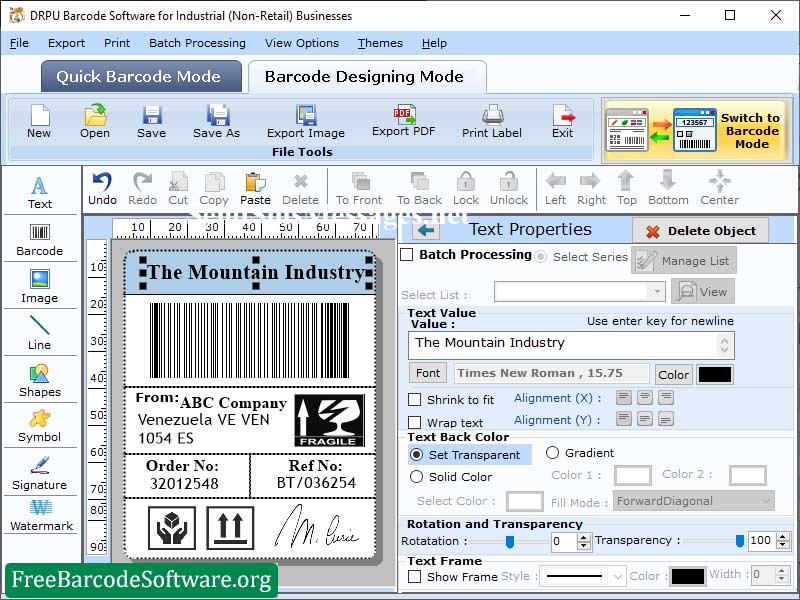Open the Fill Mode dropdown
Viewport: 800px width, 600px height.
[x=693, y=501]
